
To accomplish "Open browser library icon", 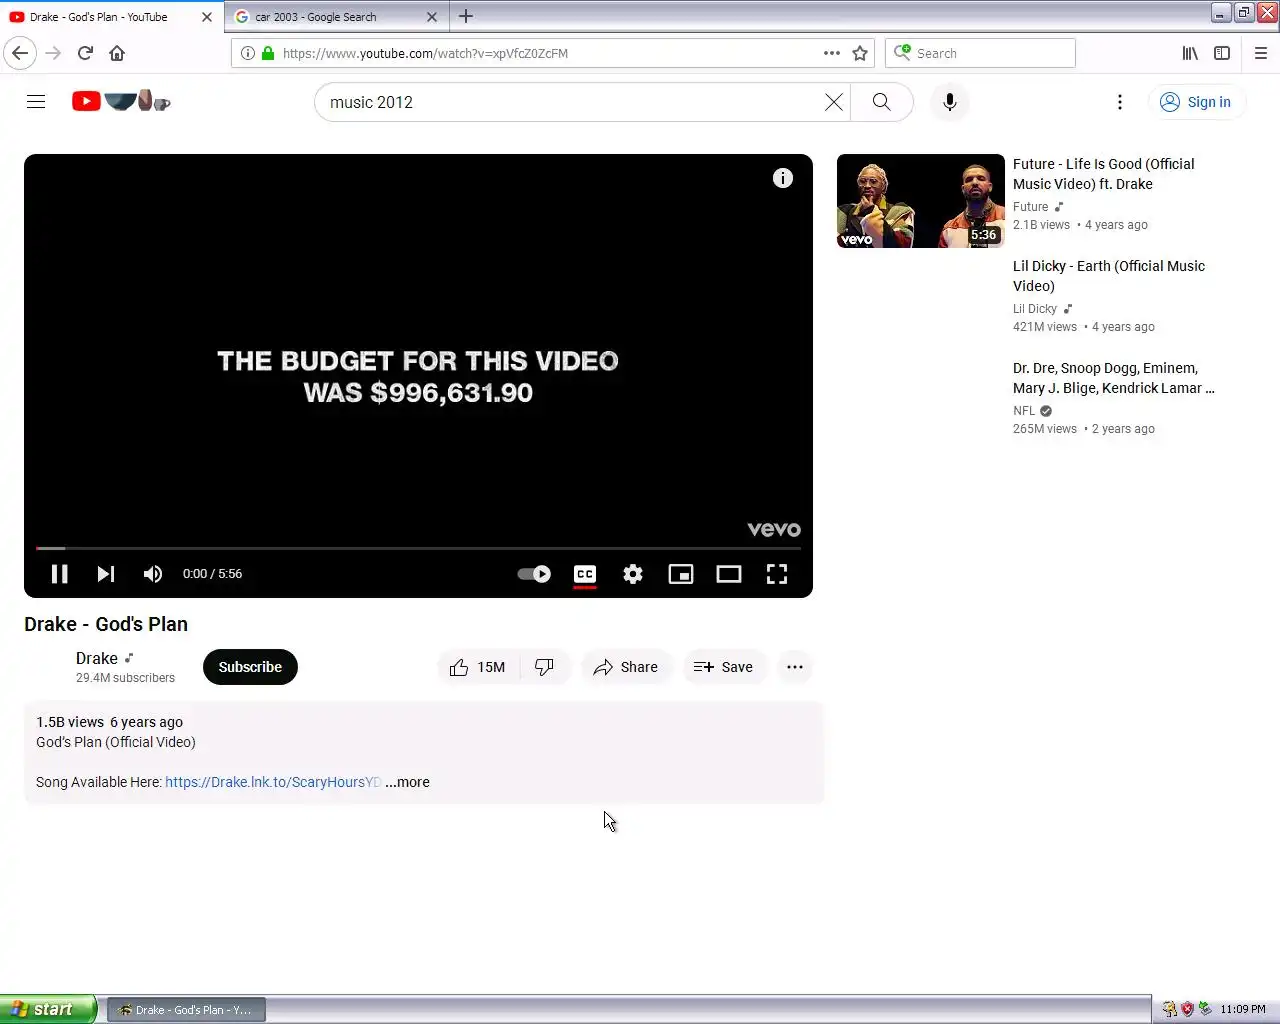I will coord(1190,53).
